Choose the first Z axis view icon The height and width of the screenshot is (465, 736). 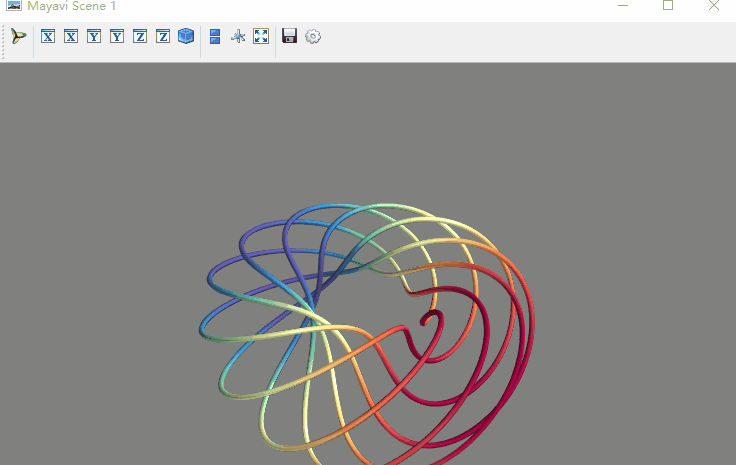click(x=140, y=36)
